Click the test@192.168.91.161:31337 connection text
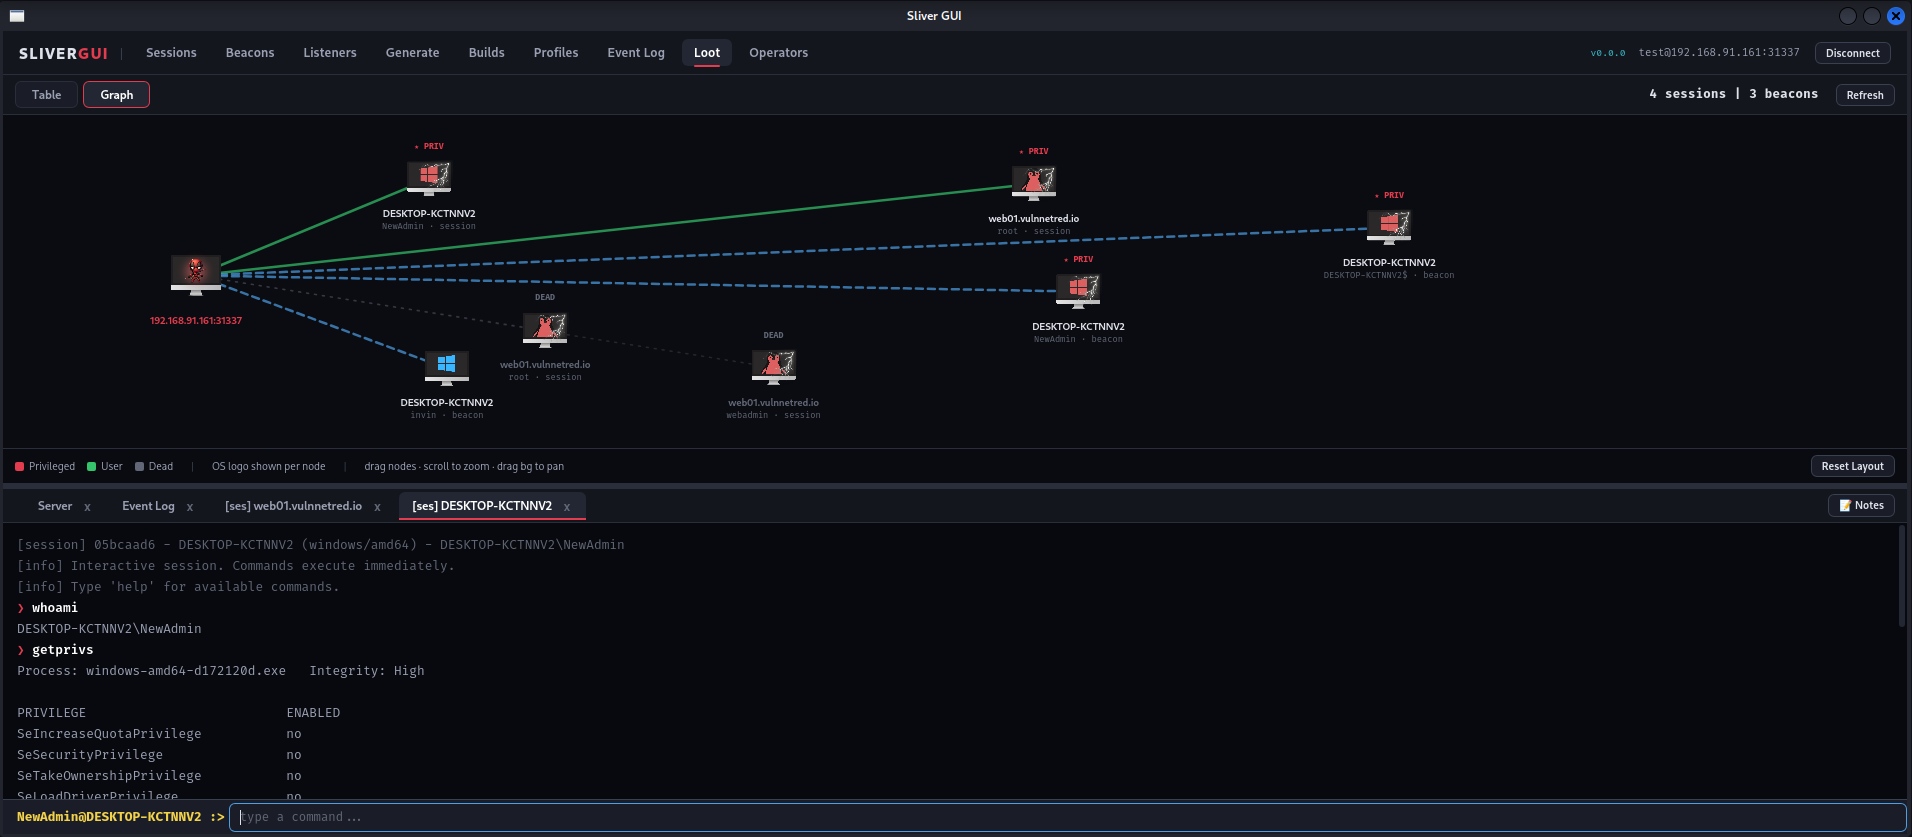The image size is (1912, 837). tap(1719, 53)
